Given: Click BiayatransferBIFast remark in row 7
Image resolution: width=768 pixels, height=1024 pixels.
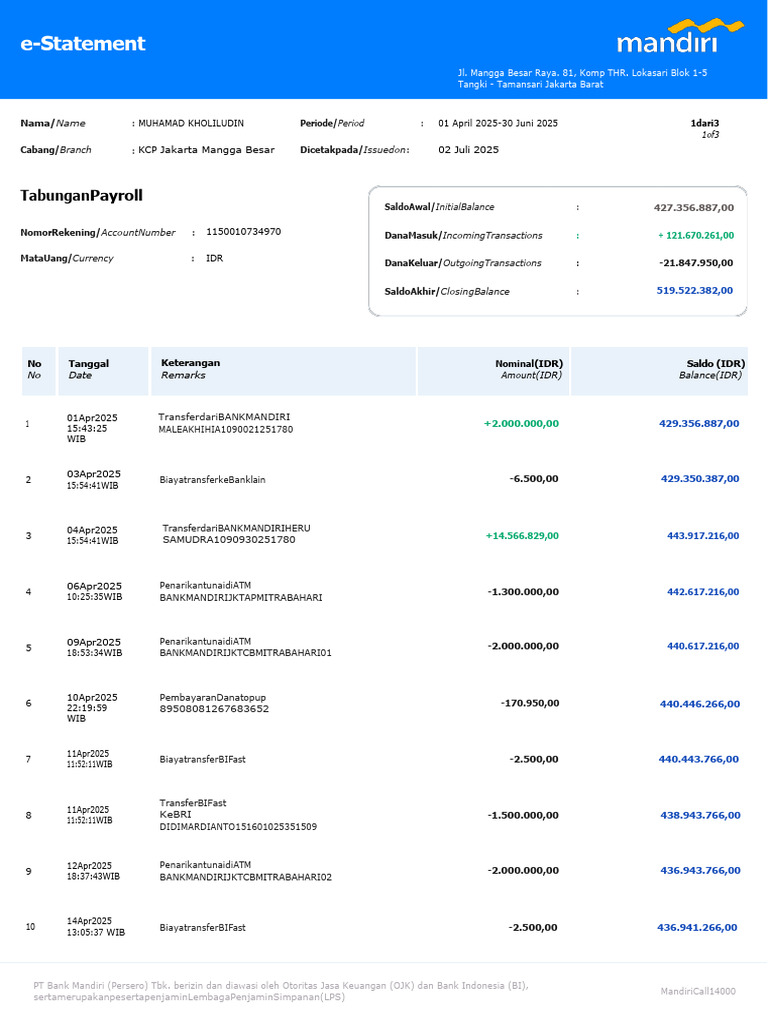Looking at the screenshot, I should click(202, 760).
